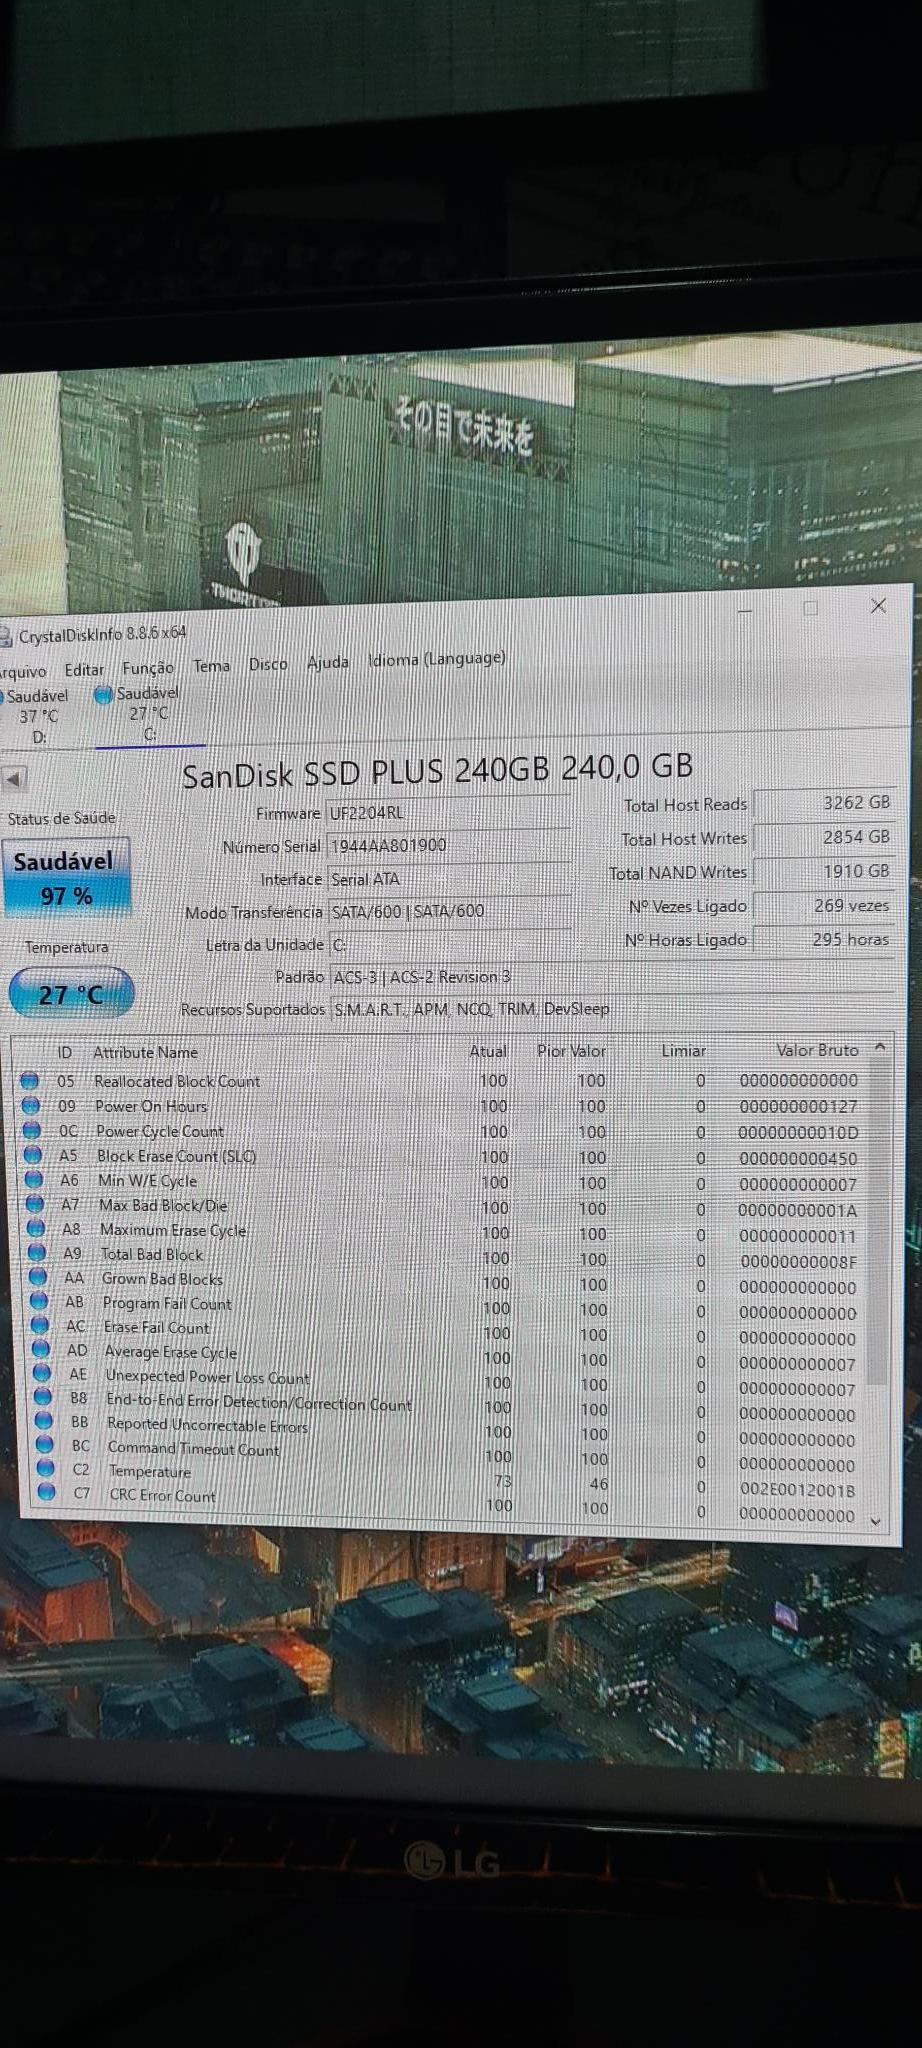Click raw value 00000000010D
Viewport: 922px width, 2048px height.
[x=798, y=1133]
